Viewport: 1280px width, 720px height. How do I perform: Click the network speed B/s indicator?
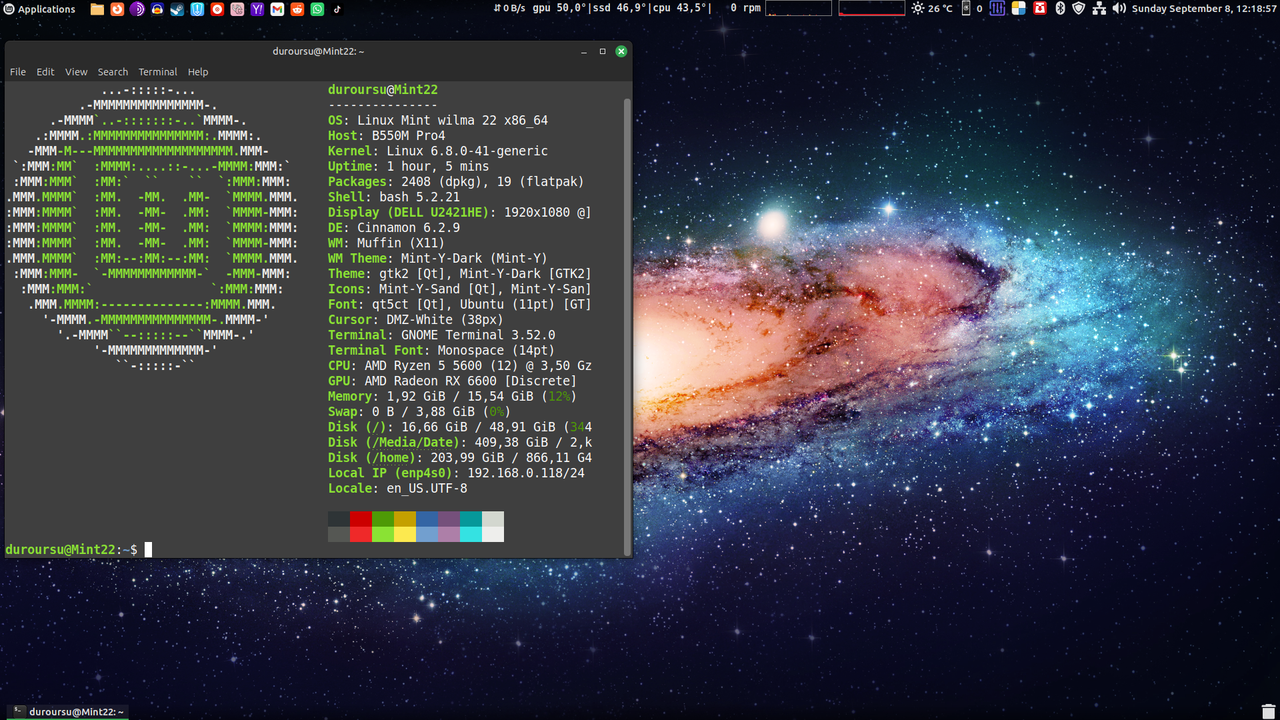click(x=510, y=8)
